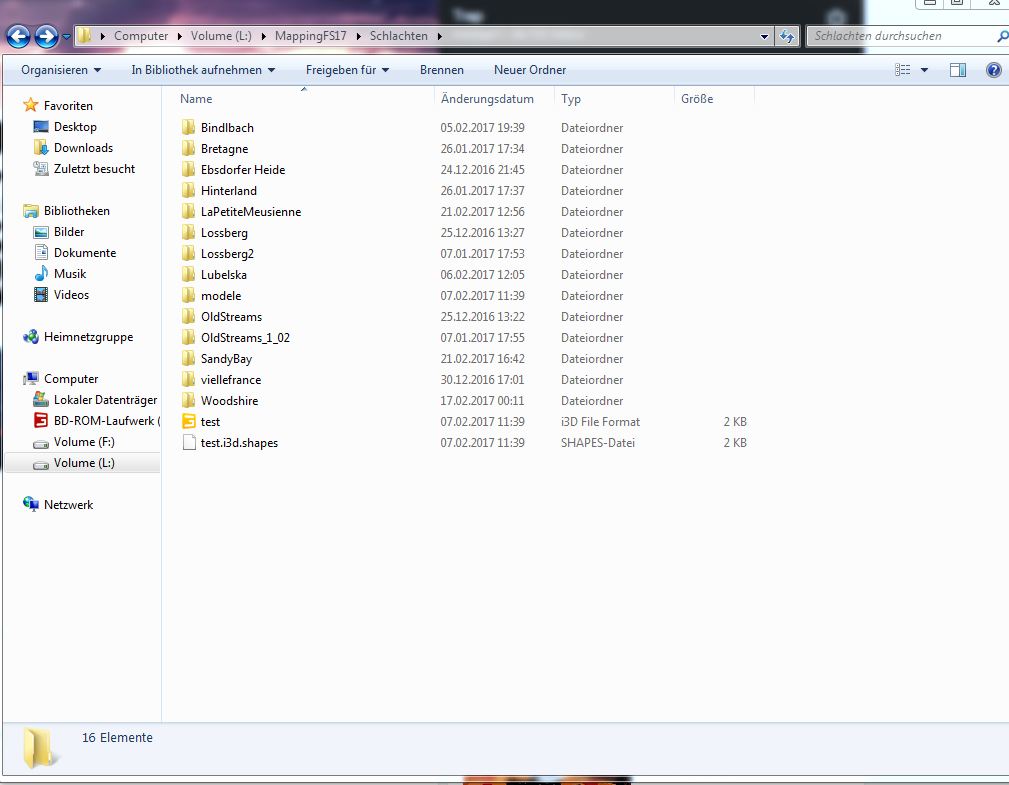1009x785 pixels.
Task: Click the Forward navigation arrow button
Action: coord(46,37)
